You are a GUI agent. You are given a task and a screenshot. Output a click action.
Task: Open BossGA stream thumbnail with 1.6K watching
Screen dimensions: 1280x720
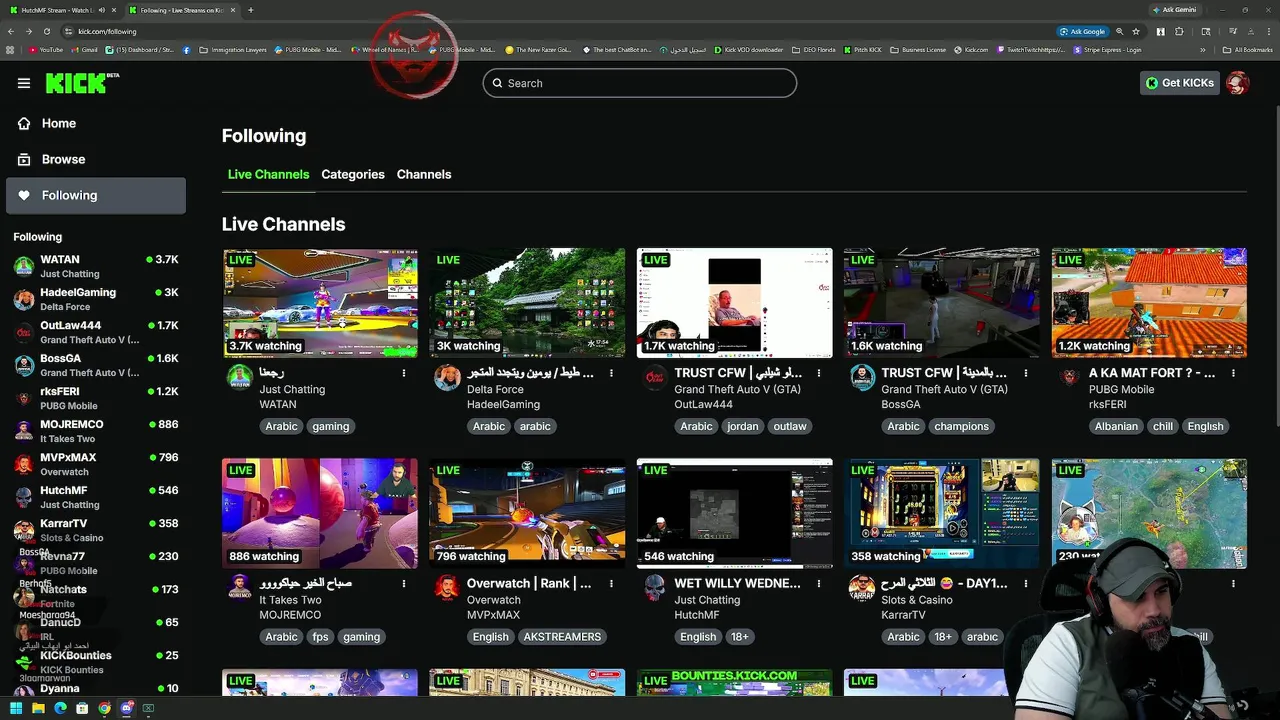coord(941,303)
